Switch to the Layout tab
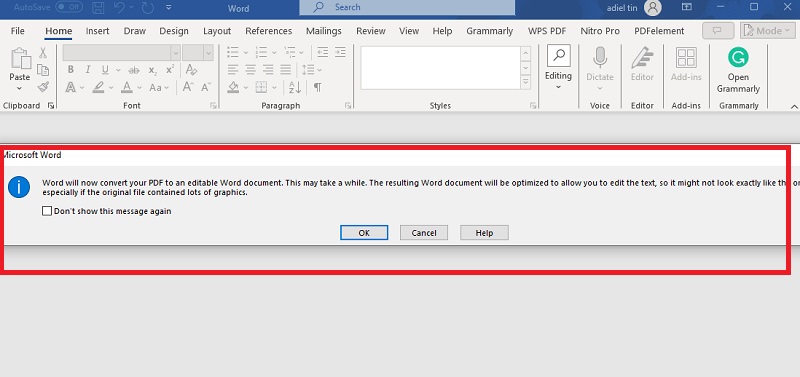This screenshot has width=800, height=377. click(x=217, y=31)
